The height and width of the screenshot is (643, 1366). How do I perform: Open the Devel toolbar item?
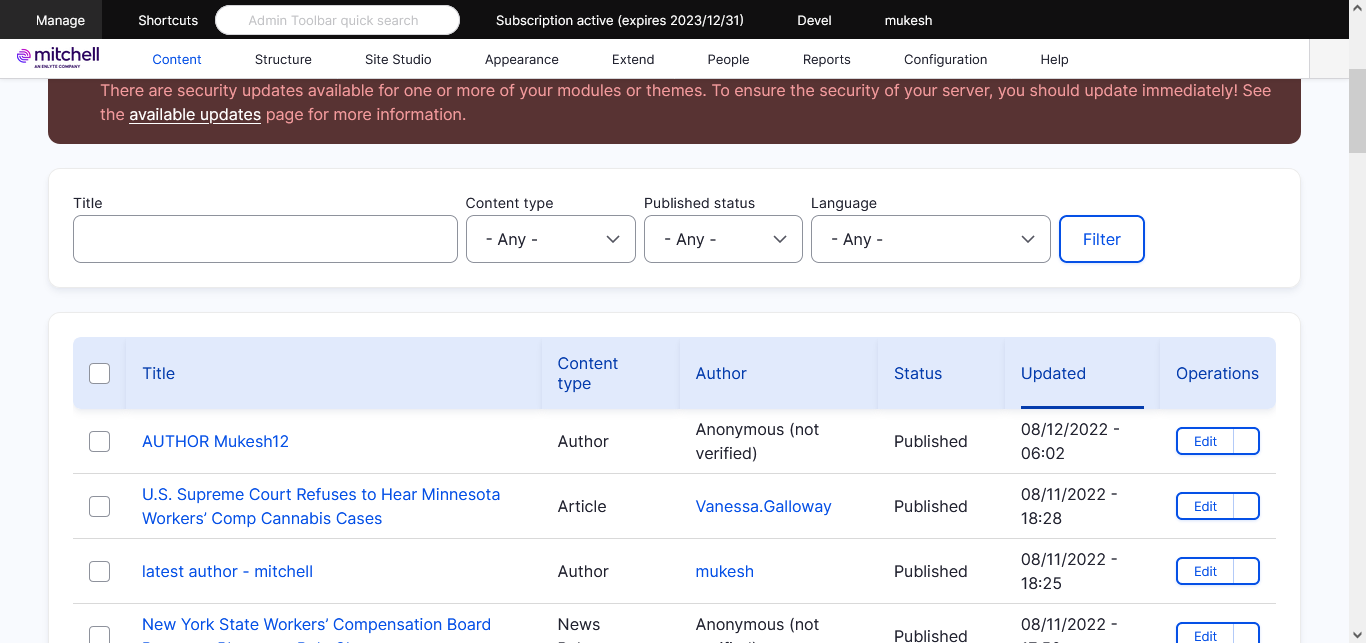pyautogui.click(x=814, y=20)
